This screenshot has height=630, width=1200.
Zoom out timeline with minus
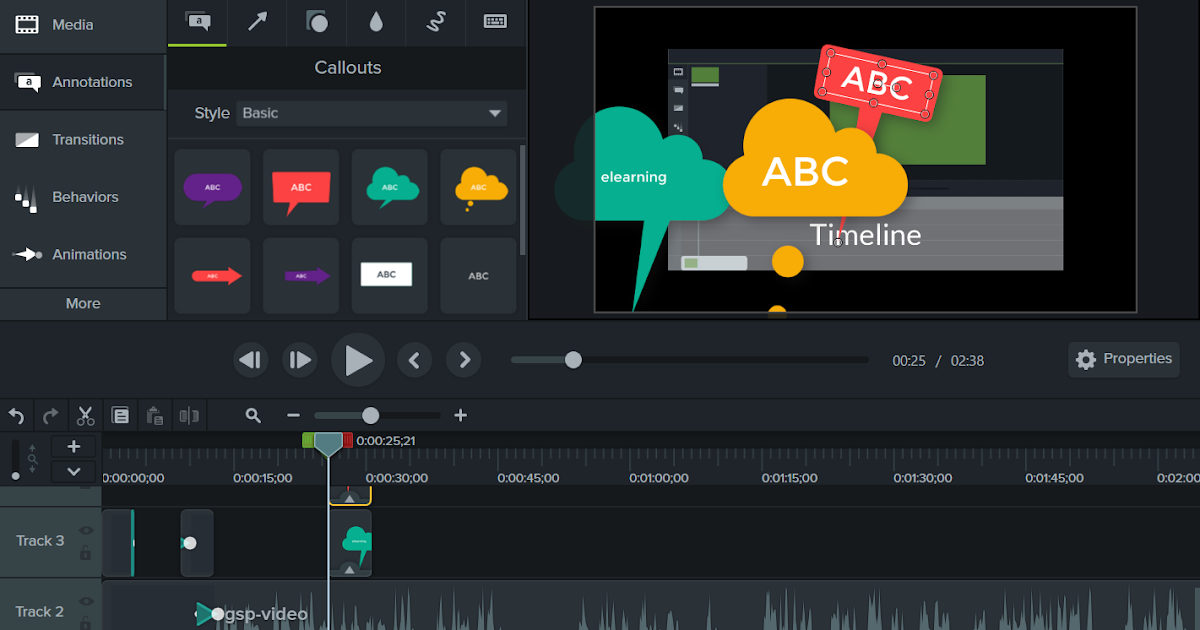[x=293, y=416]
